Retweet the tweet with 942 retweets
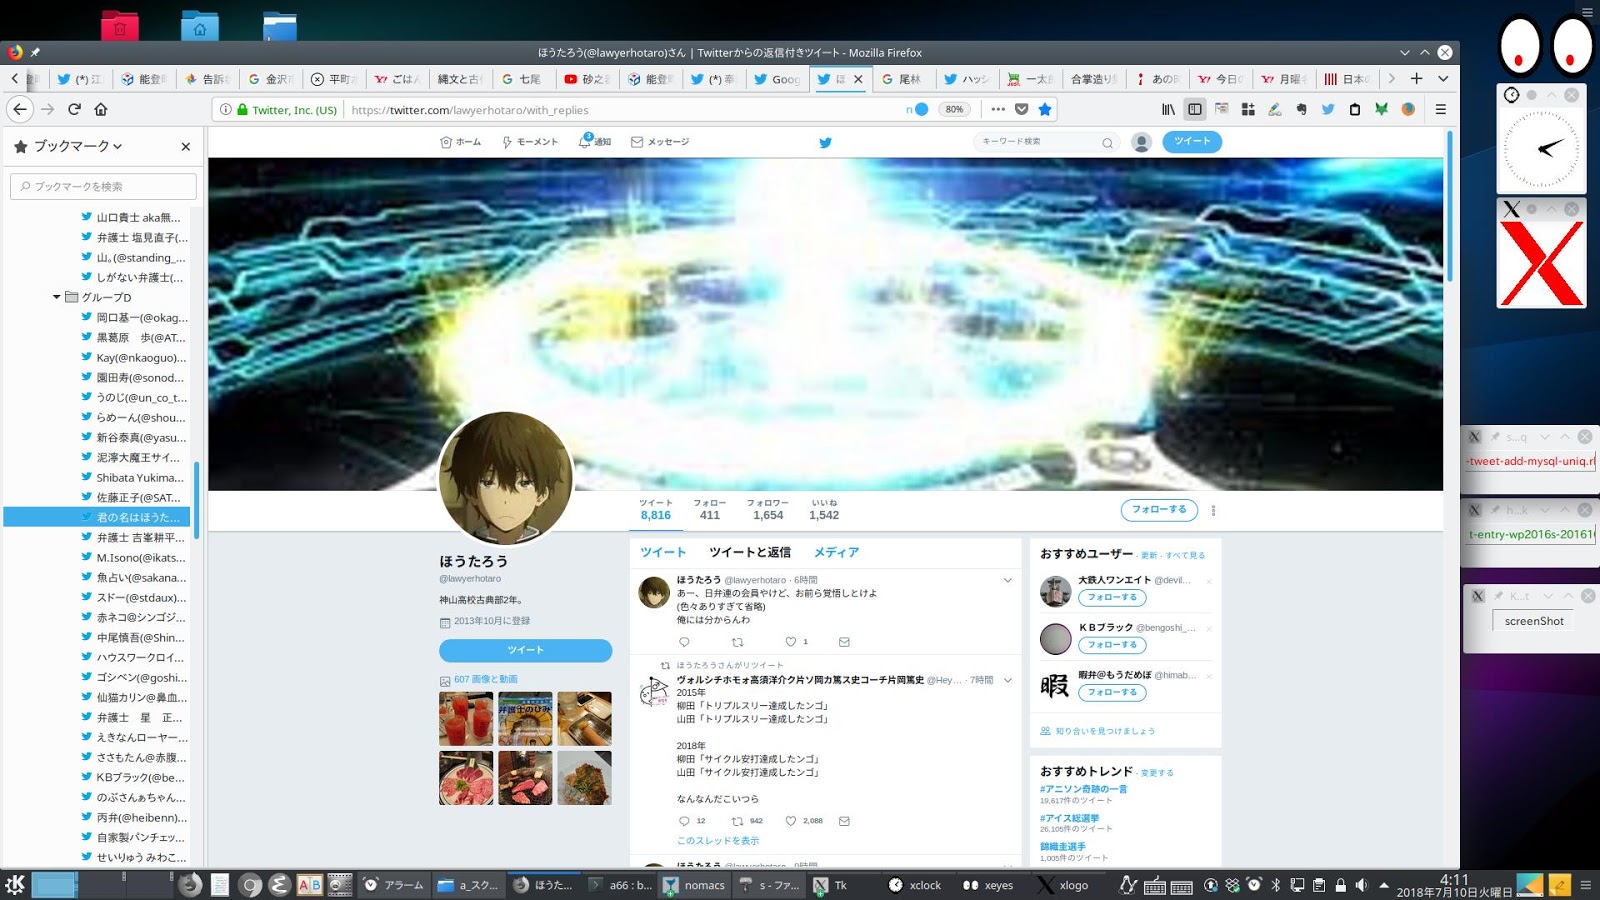Image resolution: width=1600 pixels, height=900 pixels. pos(737,821)
